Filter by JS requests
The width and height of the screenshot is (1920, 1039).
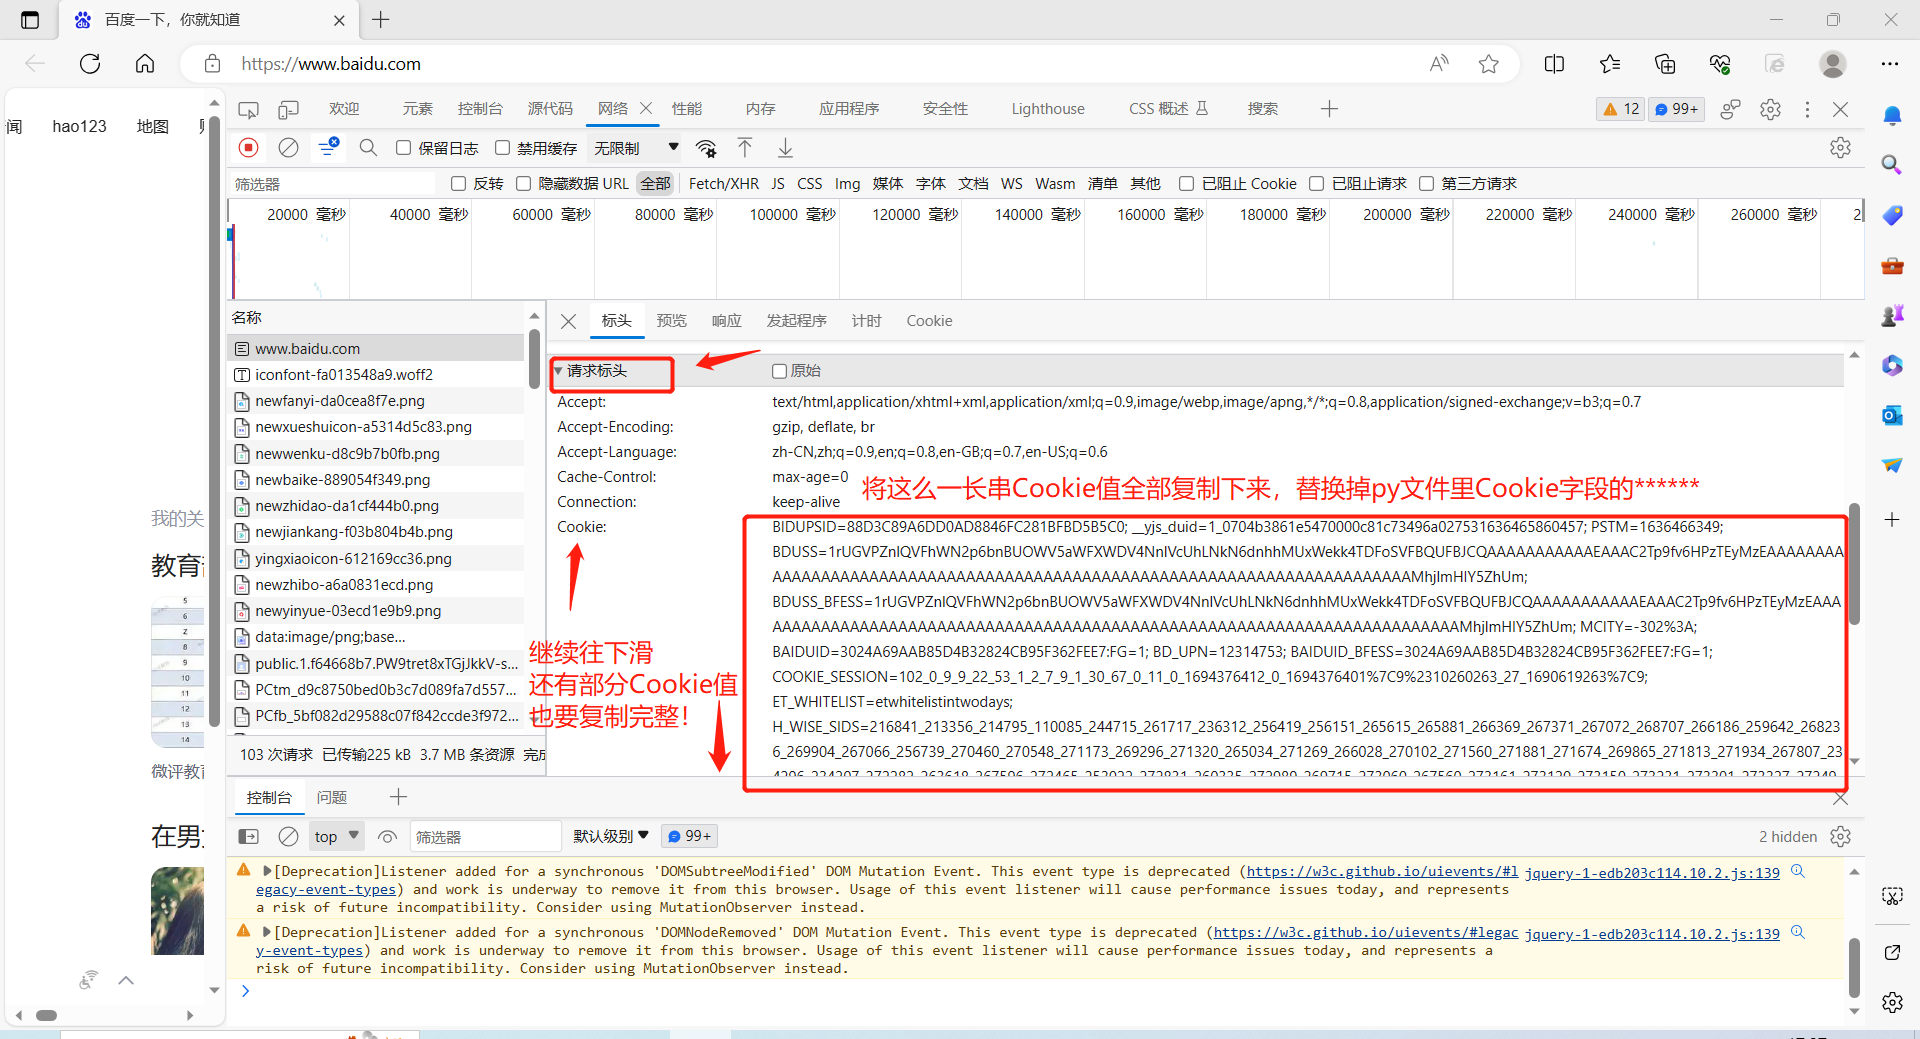[x=778, y=183]
